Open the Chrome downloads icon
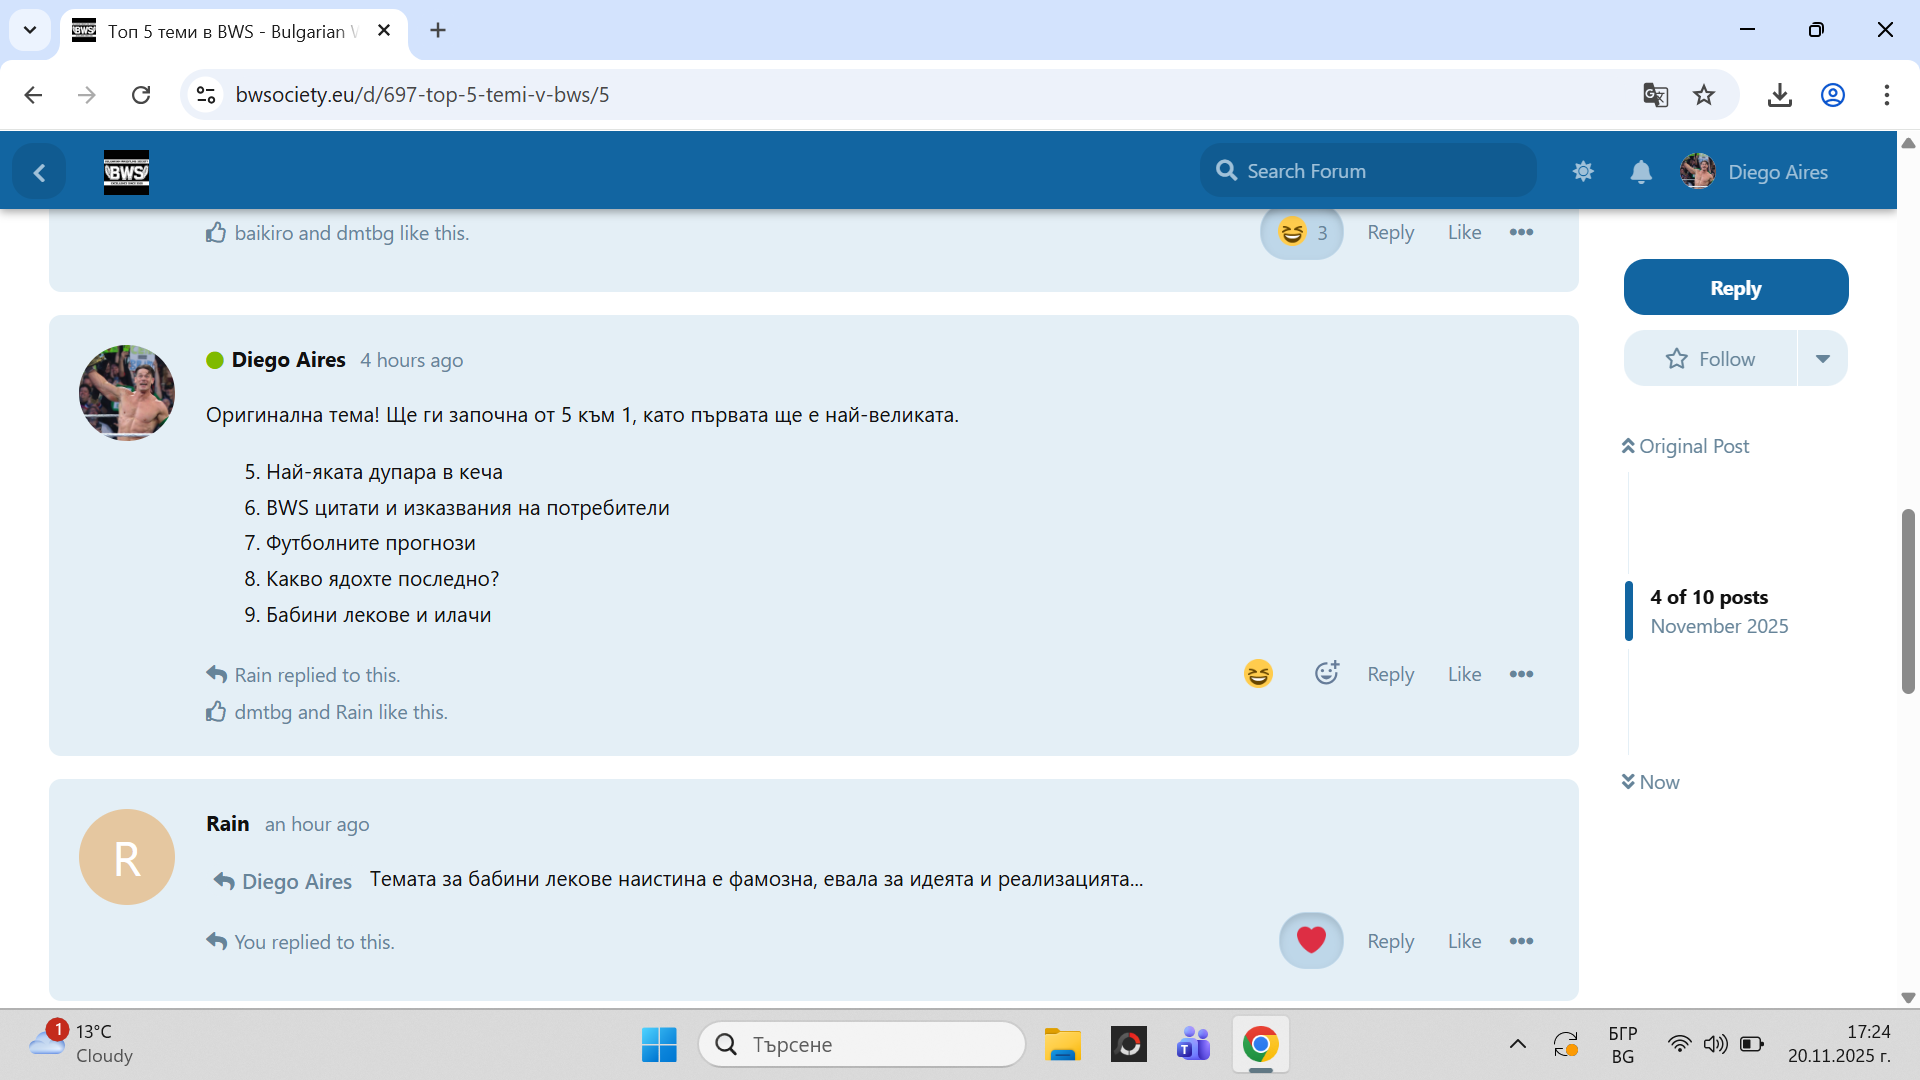Screen dimensions: 1920x1080 [x=1779, y=95]
